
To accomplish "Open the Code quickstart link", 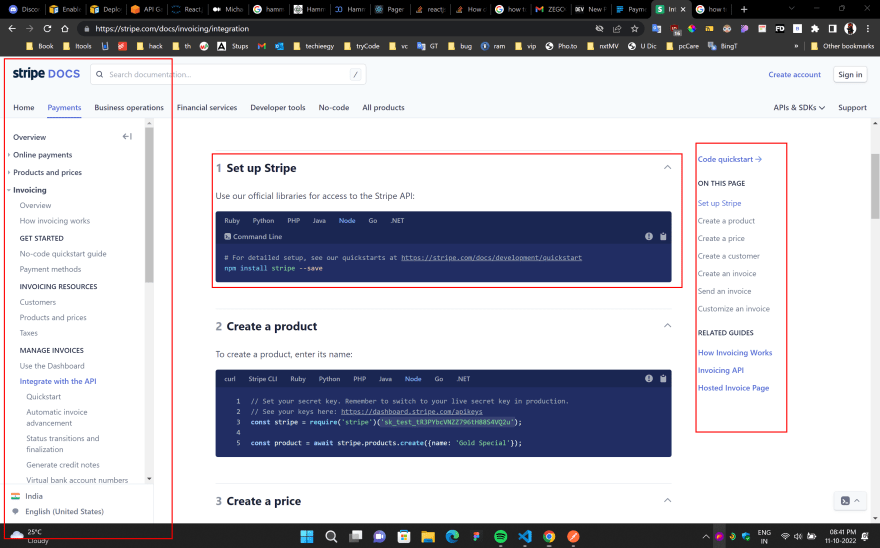I will coord(730,159).
